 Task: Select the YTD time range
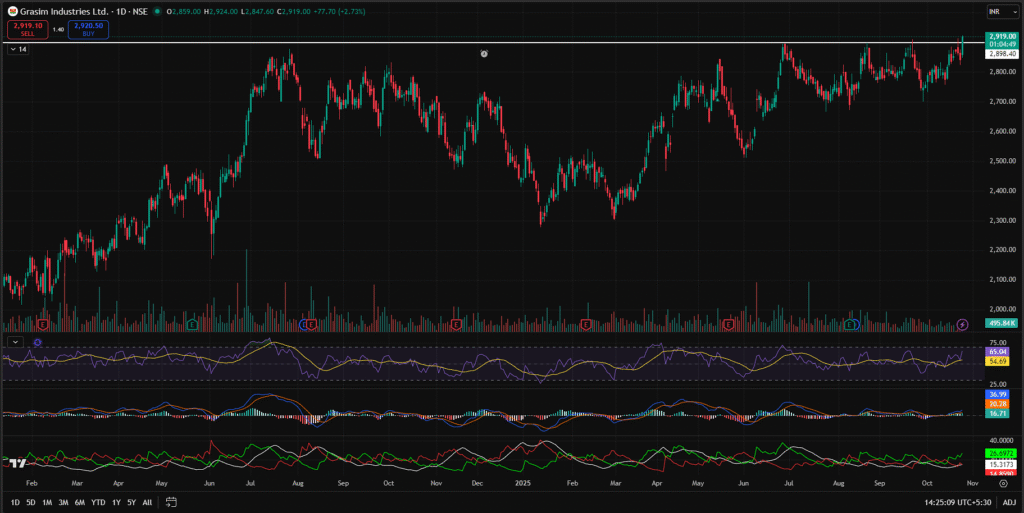pyautogui.click(x=98, y=502)
